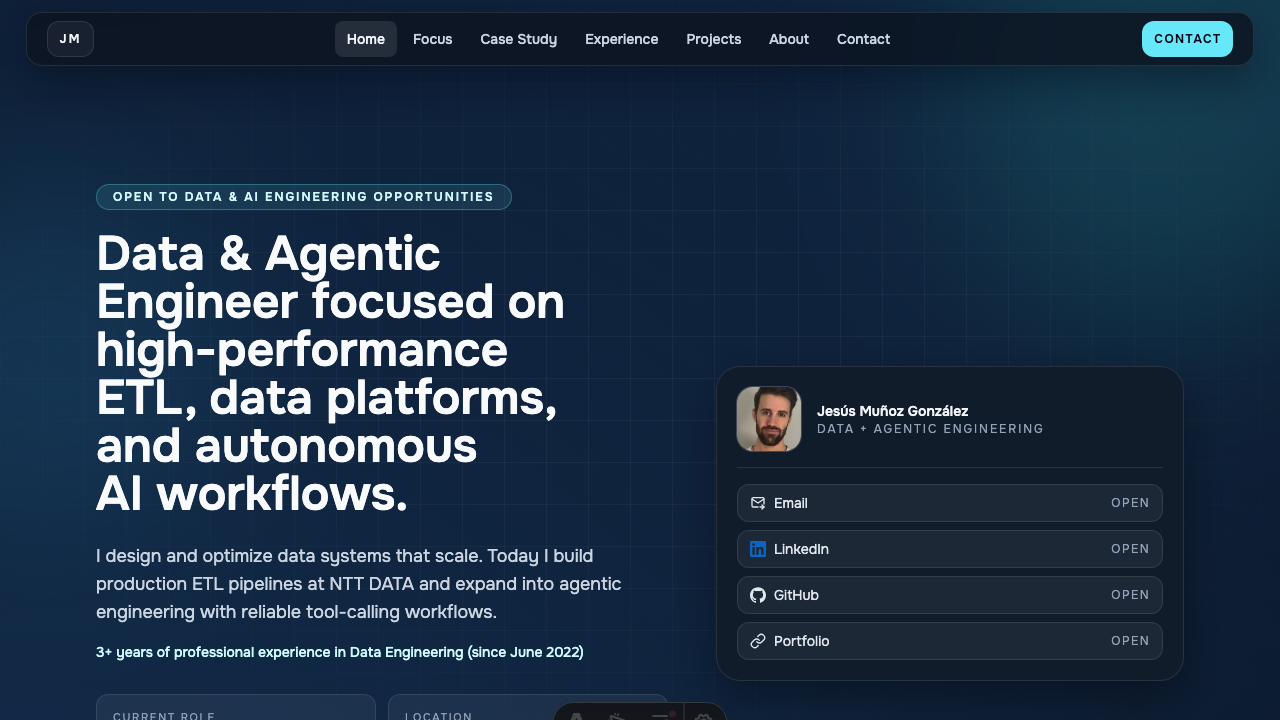Open the settings gear in the floating toolbar
Screen dimensions: 1280x720
(x=703, y=718)
